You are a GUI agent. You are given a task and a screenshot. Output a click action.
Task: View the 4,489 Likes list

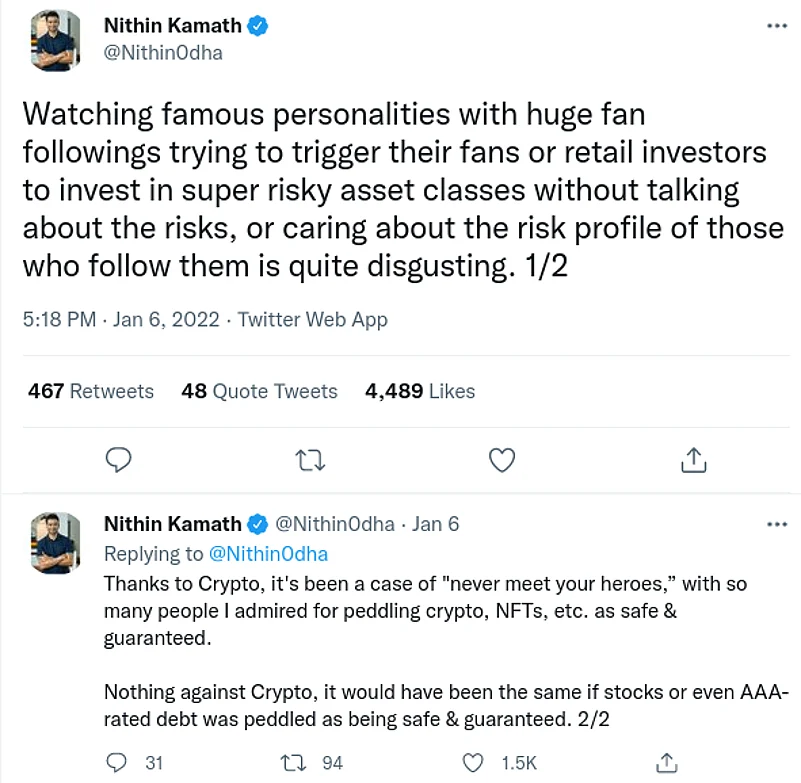420,391
